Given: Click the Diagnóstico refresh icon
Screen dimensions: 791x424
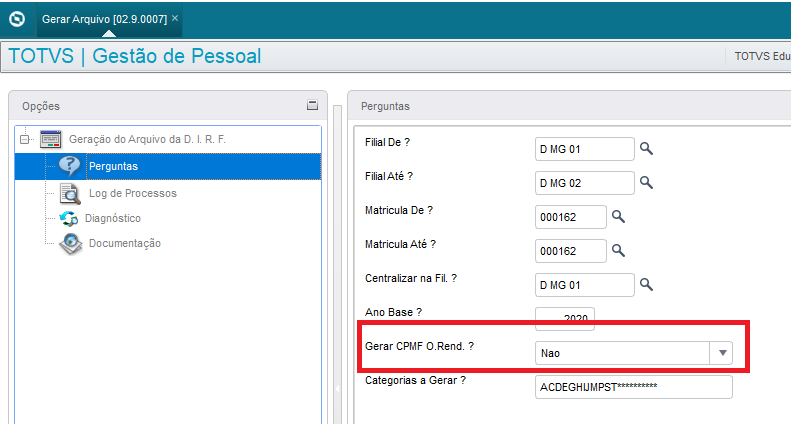Looking at the screenshot, I should 69,219.
